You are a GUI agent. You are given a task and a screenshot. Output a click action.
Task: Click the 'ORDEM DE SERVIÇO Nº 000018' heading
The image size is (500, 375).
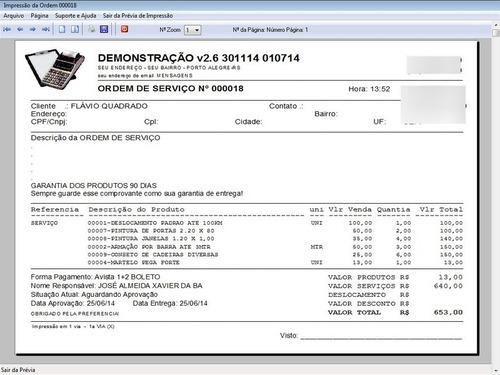[x=170, y=89]
